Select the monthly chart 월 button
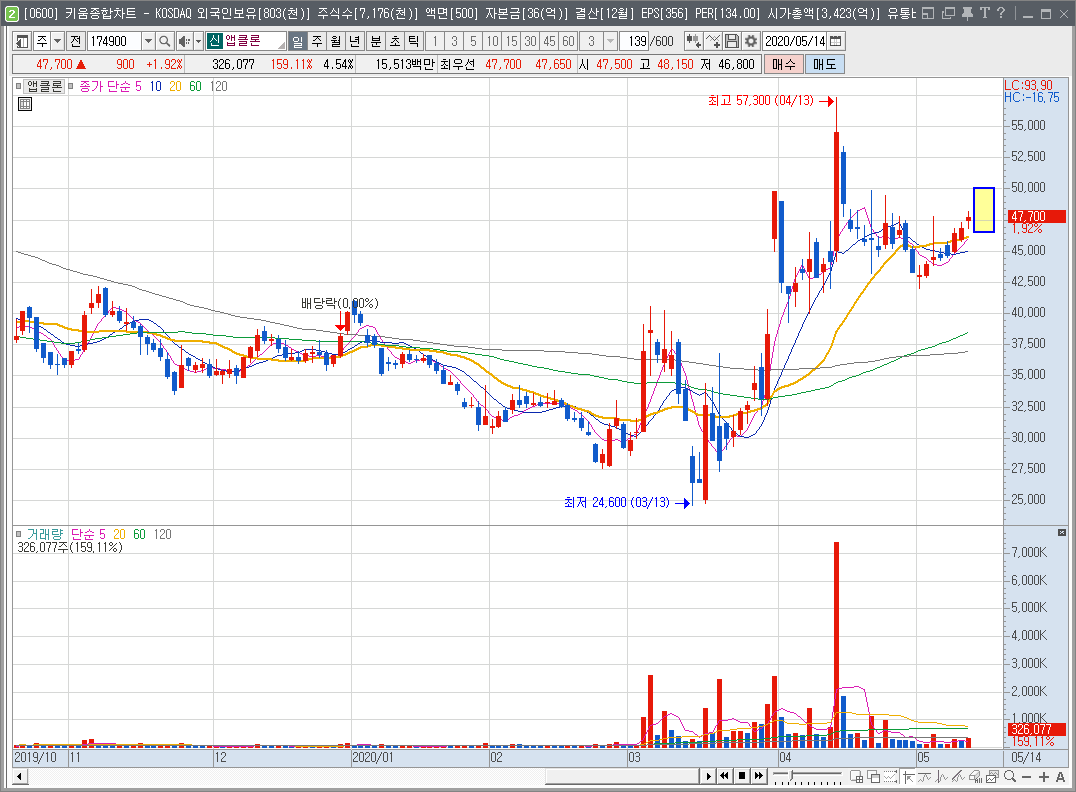This screenshot has height=792, width=1076. (x=336, y=41)
